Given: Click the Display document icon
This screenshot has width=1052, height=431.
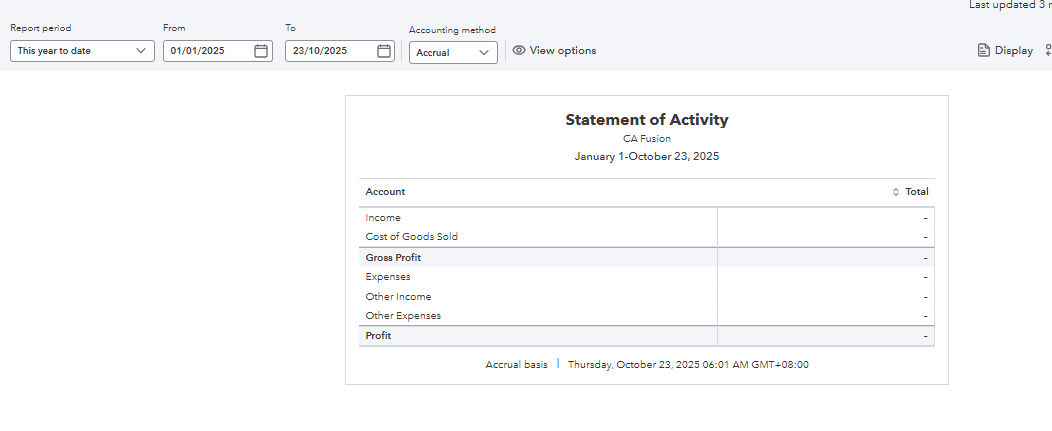Looking at the screenshot, I should (984, 51).
